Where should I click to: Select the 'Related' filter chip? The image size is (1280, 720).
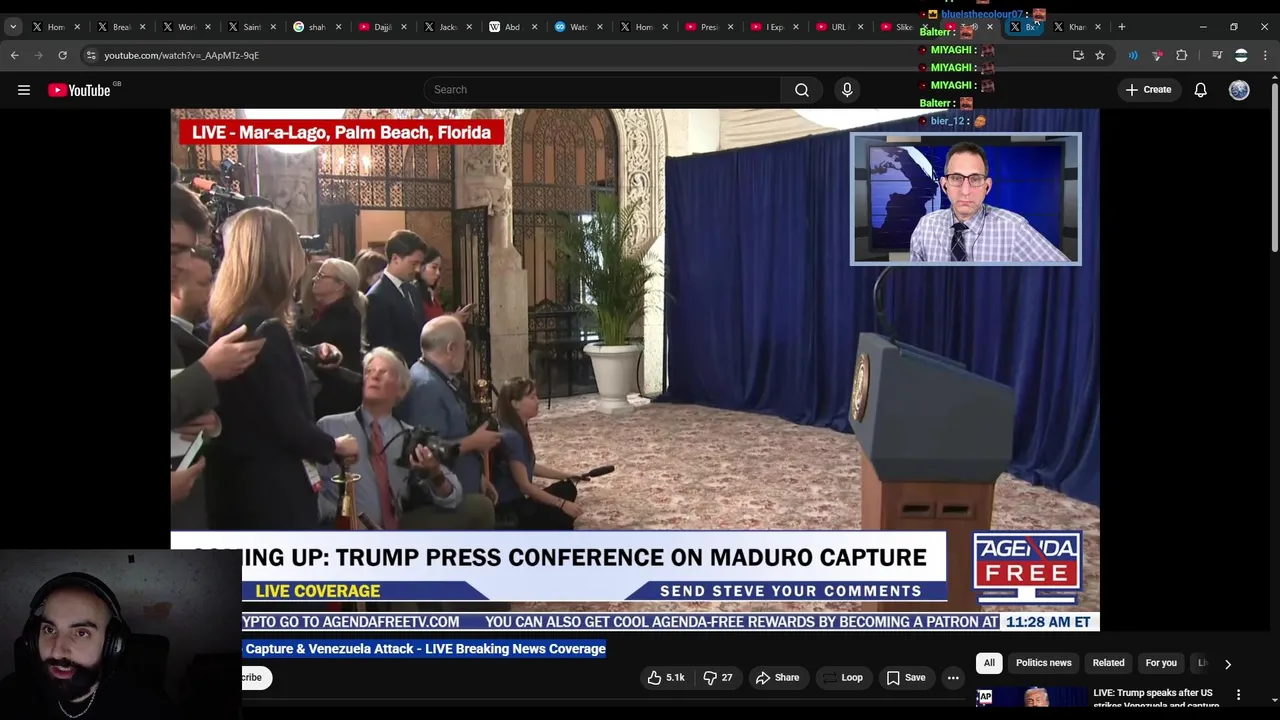click(x=1108, y=663)
